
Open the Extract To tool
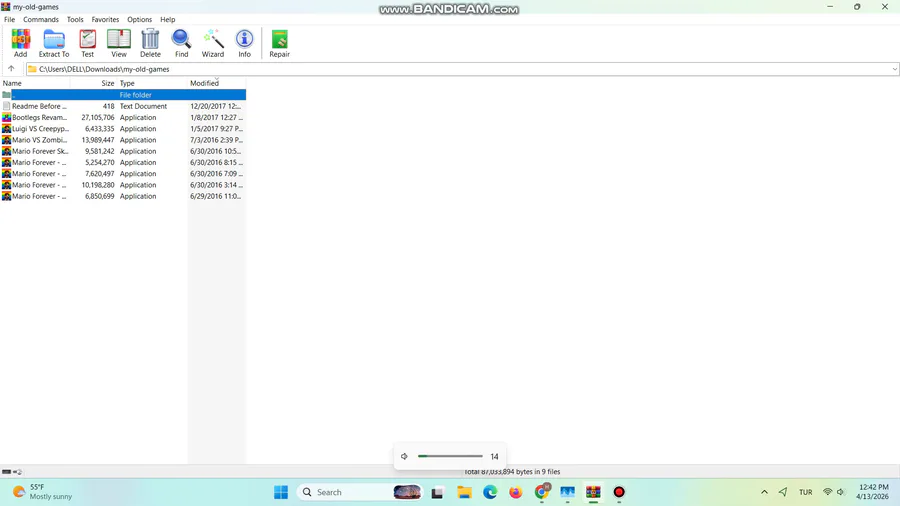[x=54, y=43]
